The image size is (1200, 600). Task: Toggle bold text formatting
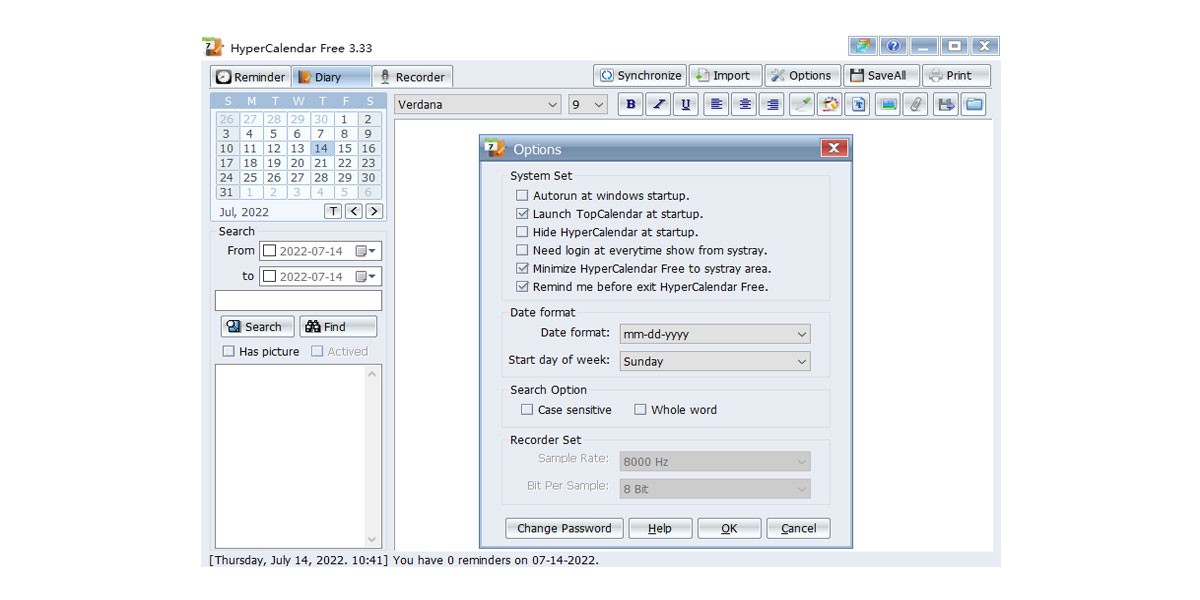(630, 104)
